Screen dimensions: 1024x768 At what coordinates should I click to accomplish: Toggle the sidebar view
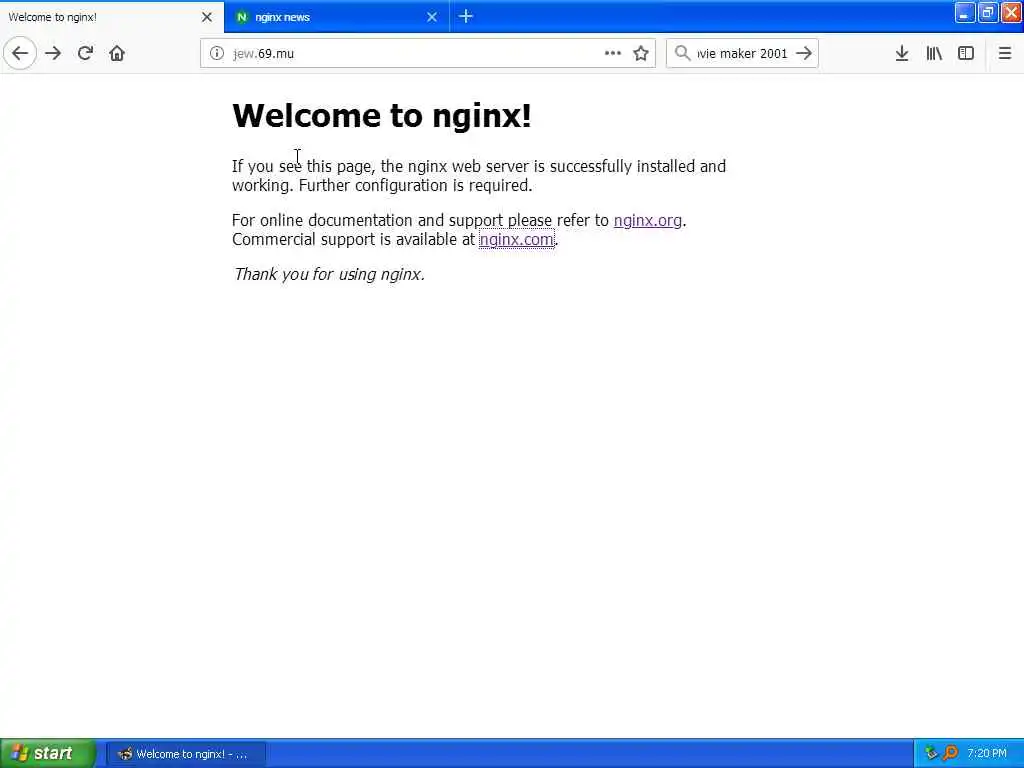[966, 53]
